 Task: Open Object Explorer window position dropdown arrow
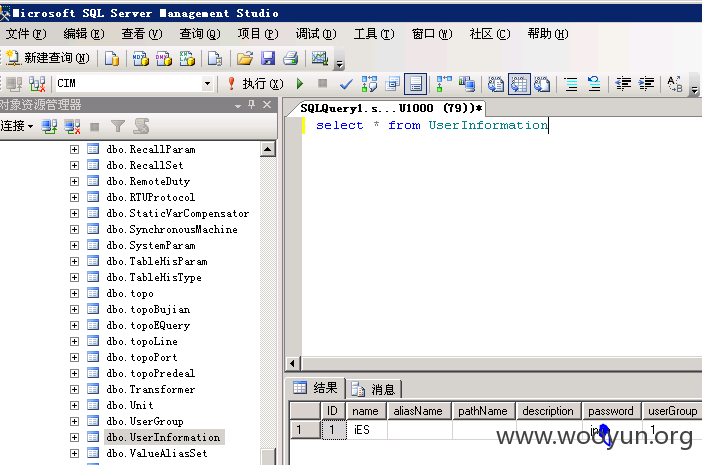point(238,106)
